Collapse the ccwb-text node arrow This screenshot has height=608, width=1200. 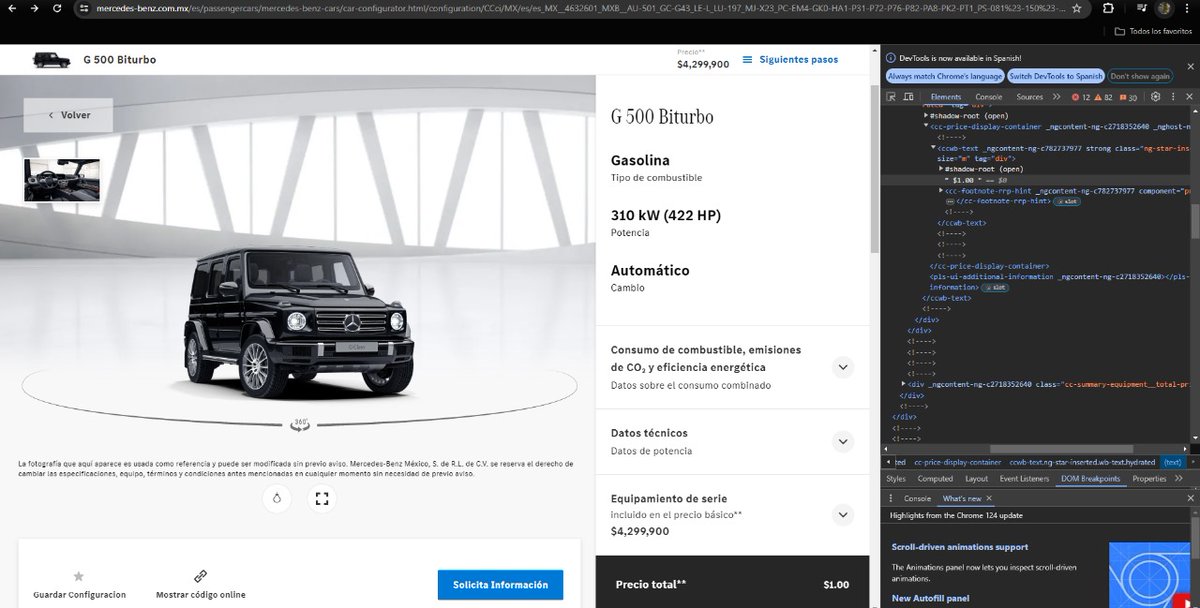[934, 147]
